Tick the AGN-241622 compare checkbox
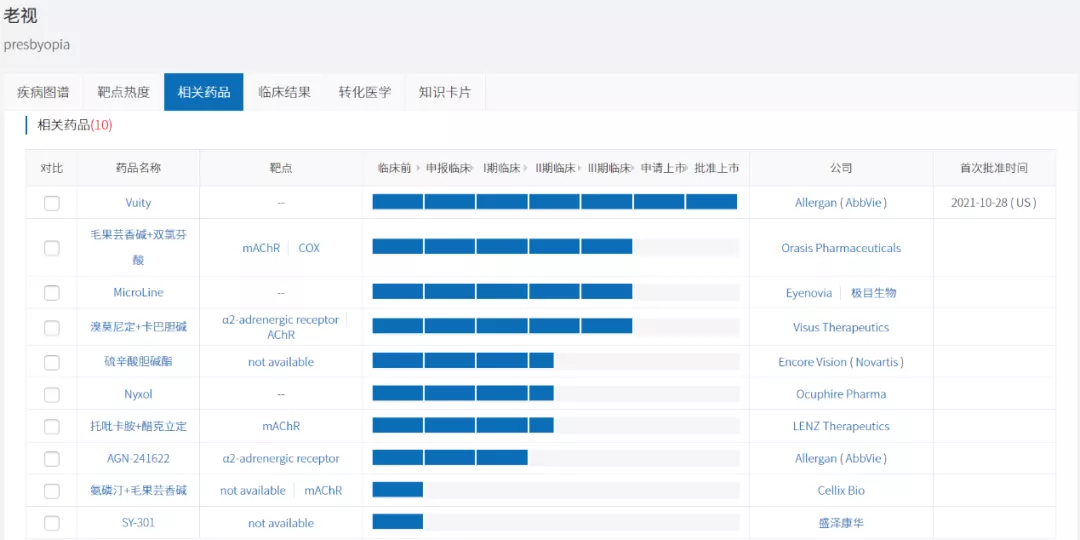 click(52, 459)
